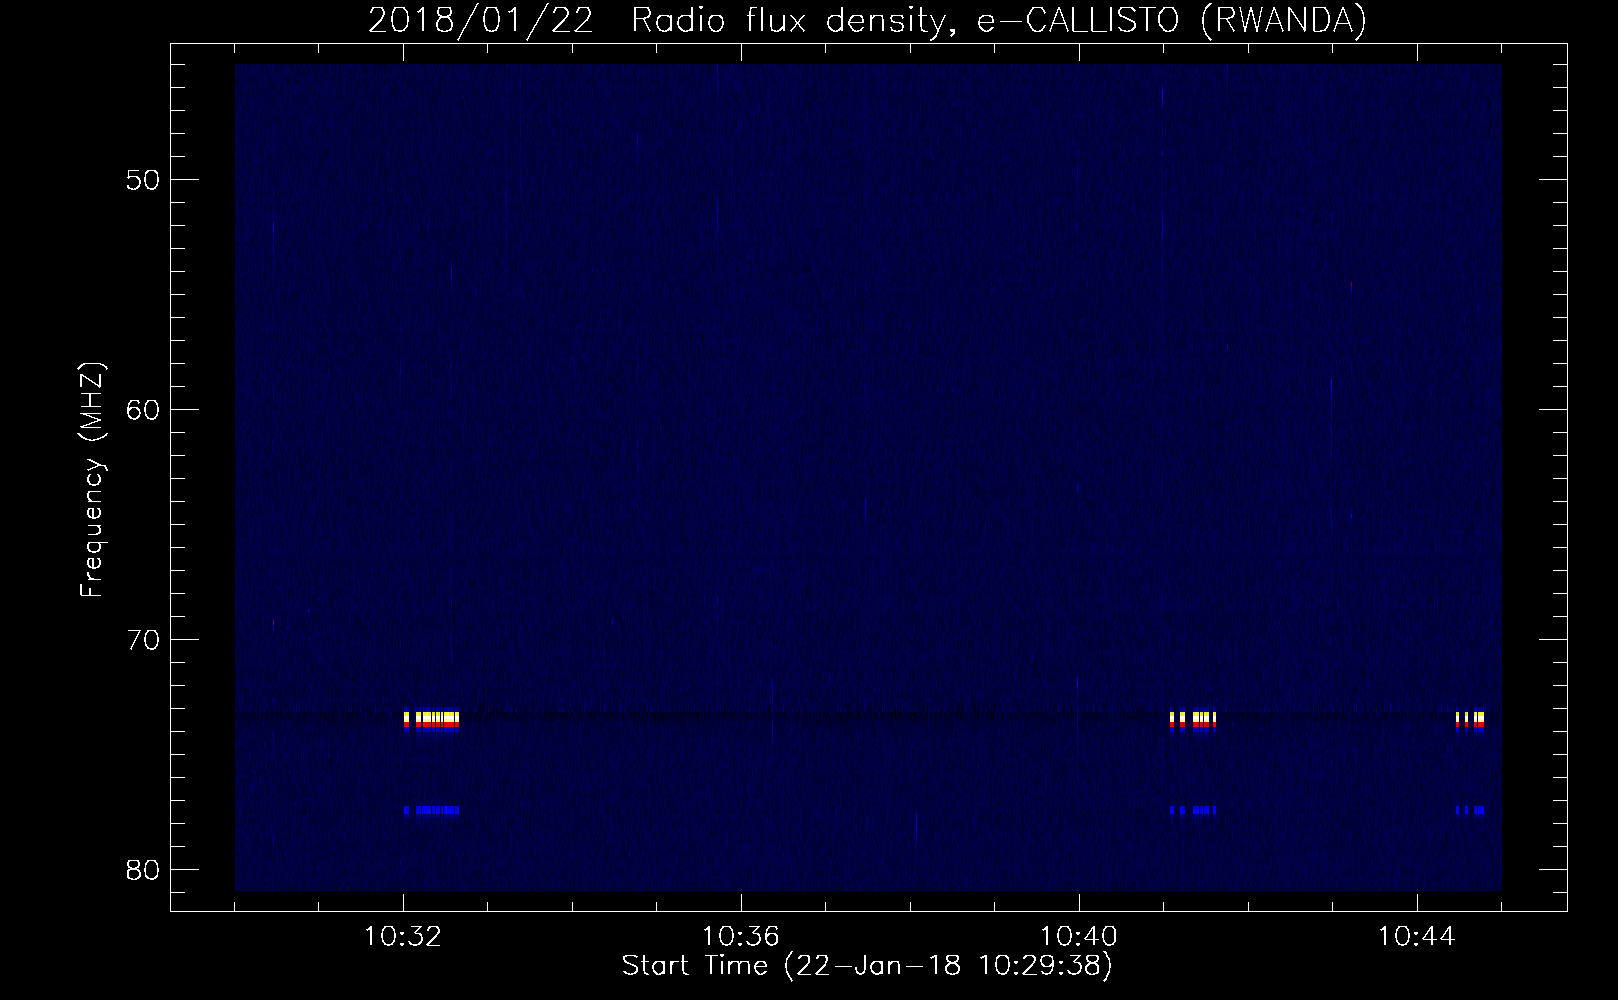Click the '10:32' time tick label
Viewport: 1618px width, 1000px height.
403,937
